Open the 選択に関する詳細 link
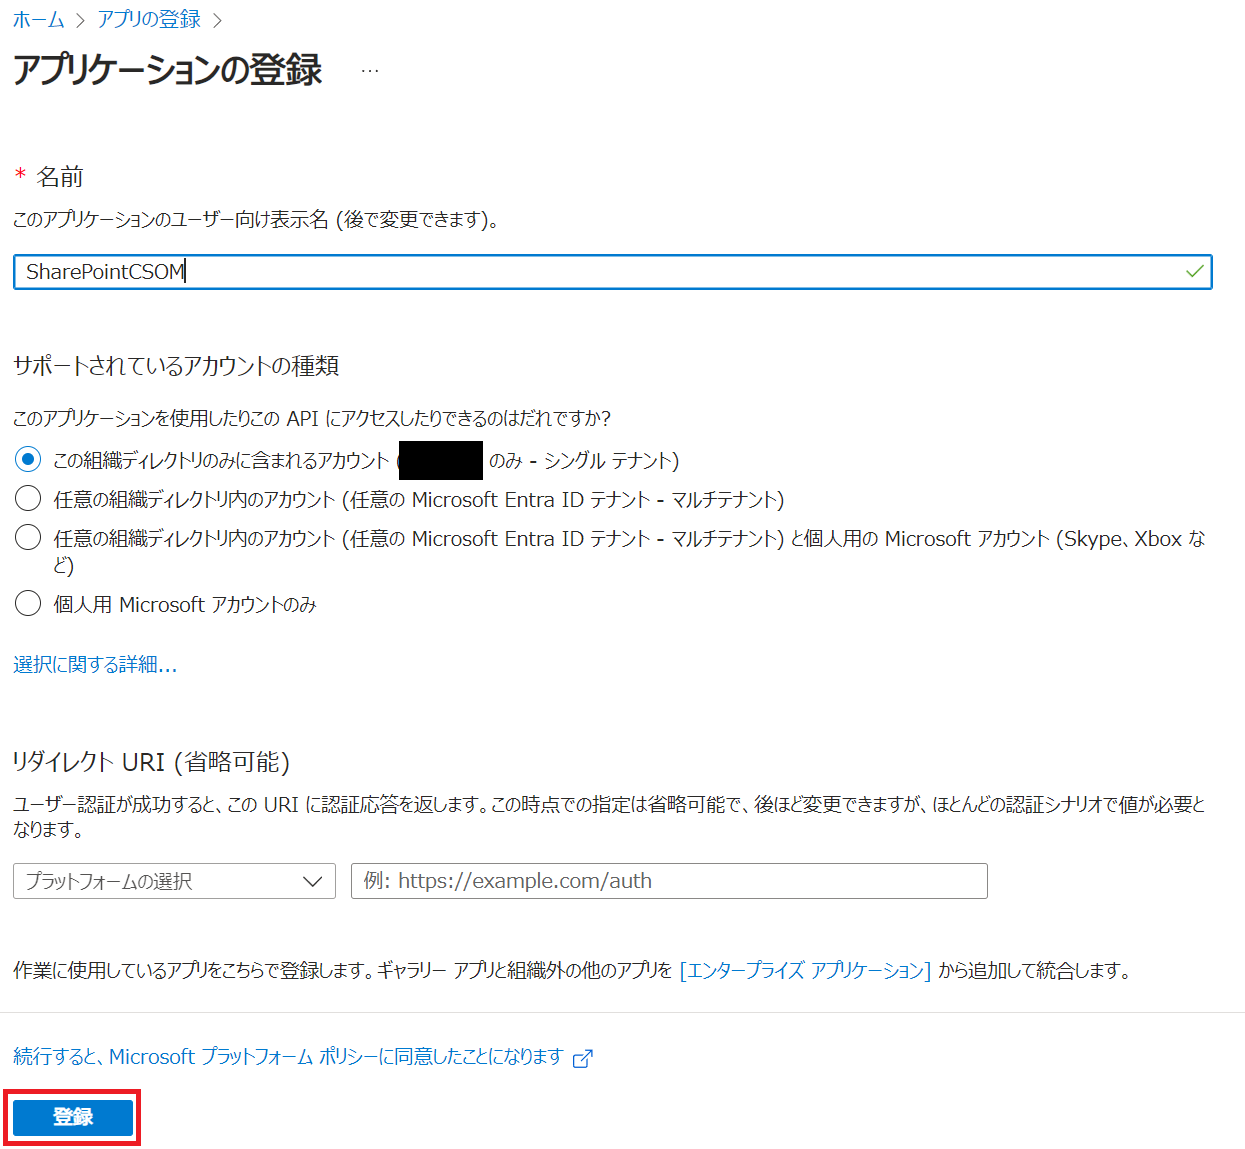The image size is (1245, 1149). pos(95,664)
